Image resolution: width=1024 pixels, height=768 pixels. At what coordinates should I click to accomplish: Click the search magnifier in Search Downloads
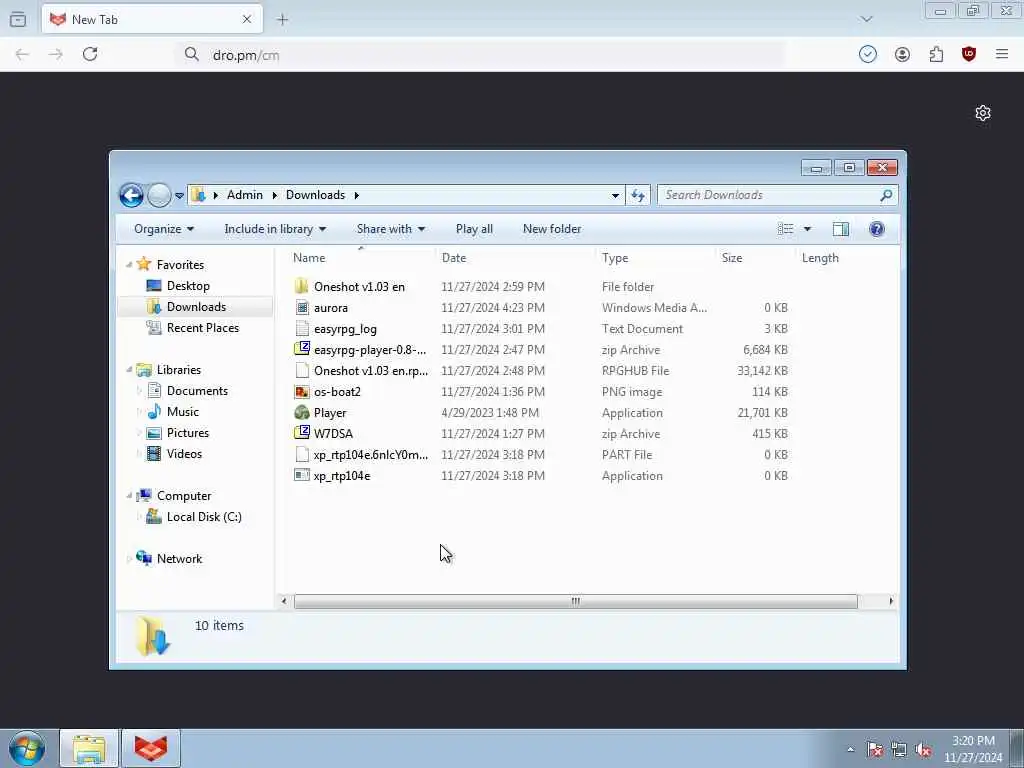(886, 195)
